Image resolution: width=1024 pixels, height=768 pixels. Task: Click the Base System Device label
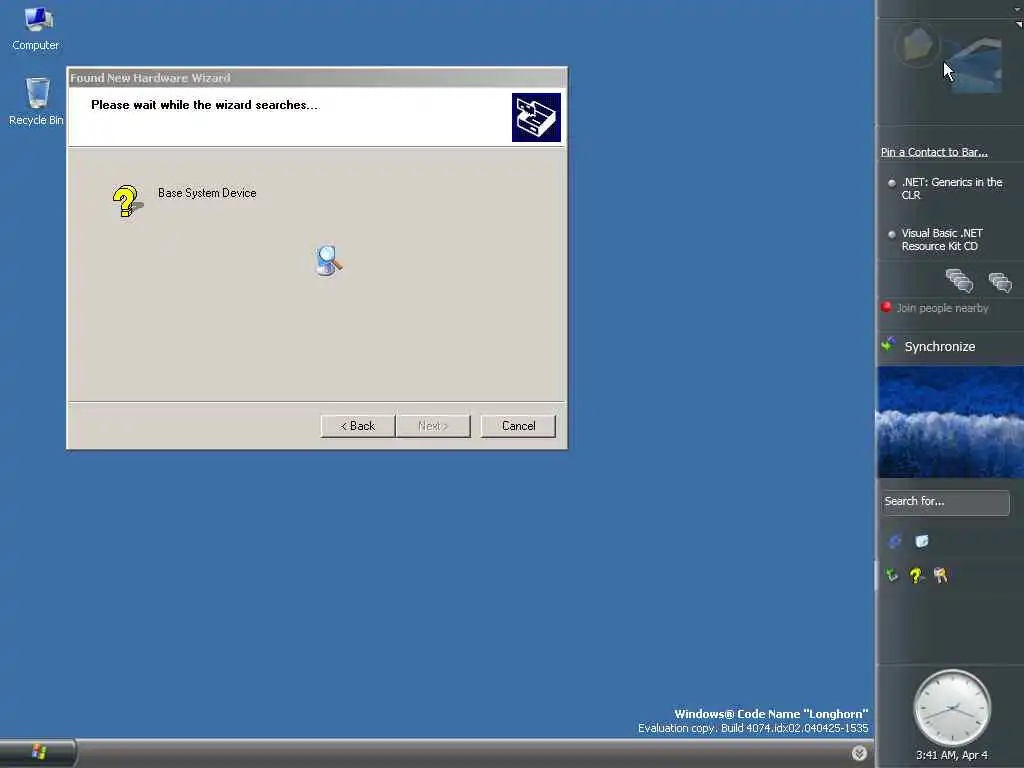207,193
